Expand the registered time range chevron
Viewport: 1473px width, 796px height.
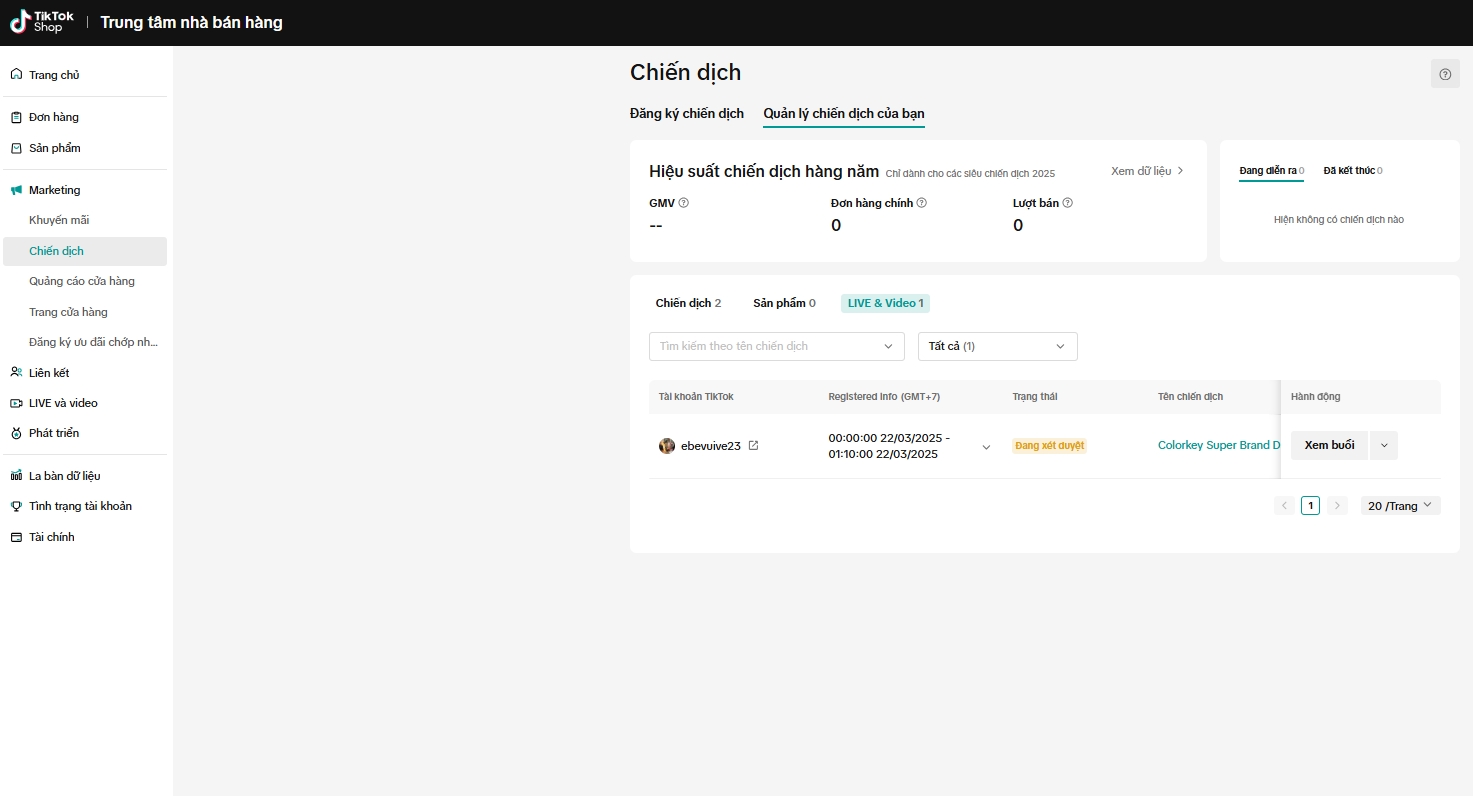986,447
